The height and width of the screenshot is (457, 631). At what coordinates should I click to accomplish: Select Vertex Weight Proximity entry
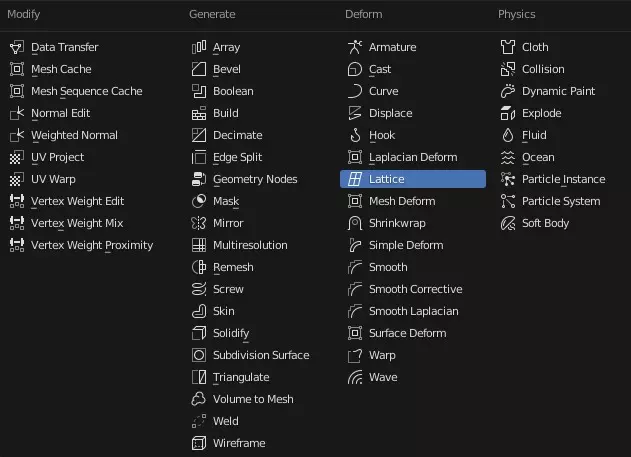(82, 245)
